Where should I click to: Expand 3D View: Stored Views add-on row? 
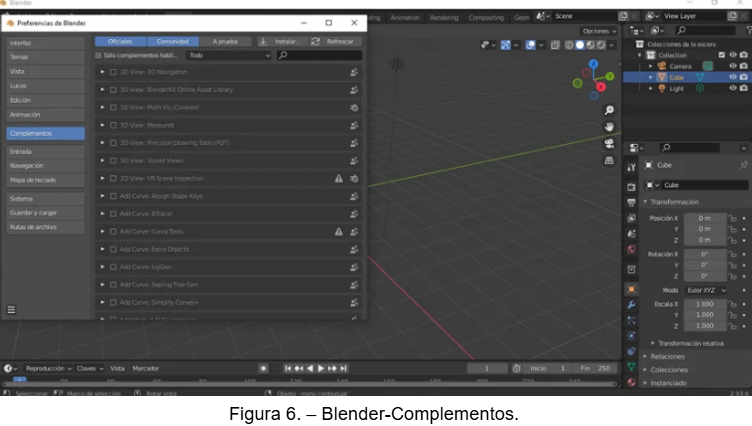coord(102,161)
